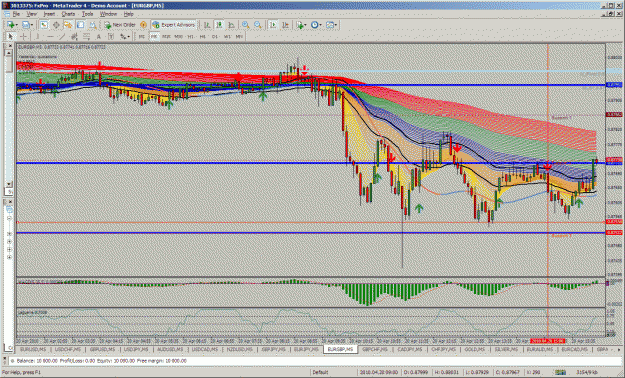This screenshot has height=378, width=625.
Task: Select the horizontal line drawing tool
Action: pos(50,37)
